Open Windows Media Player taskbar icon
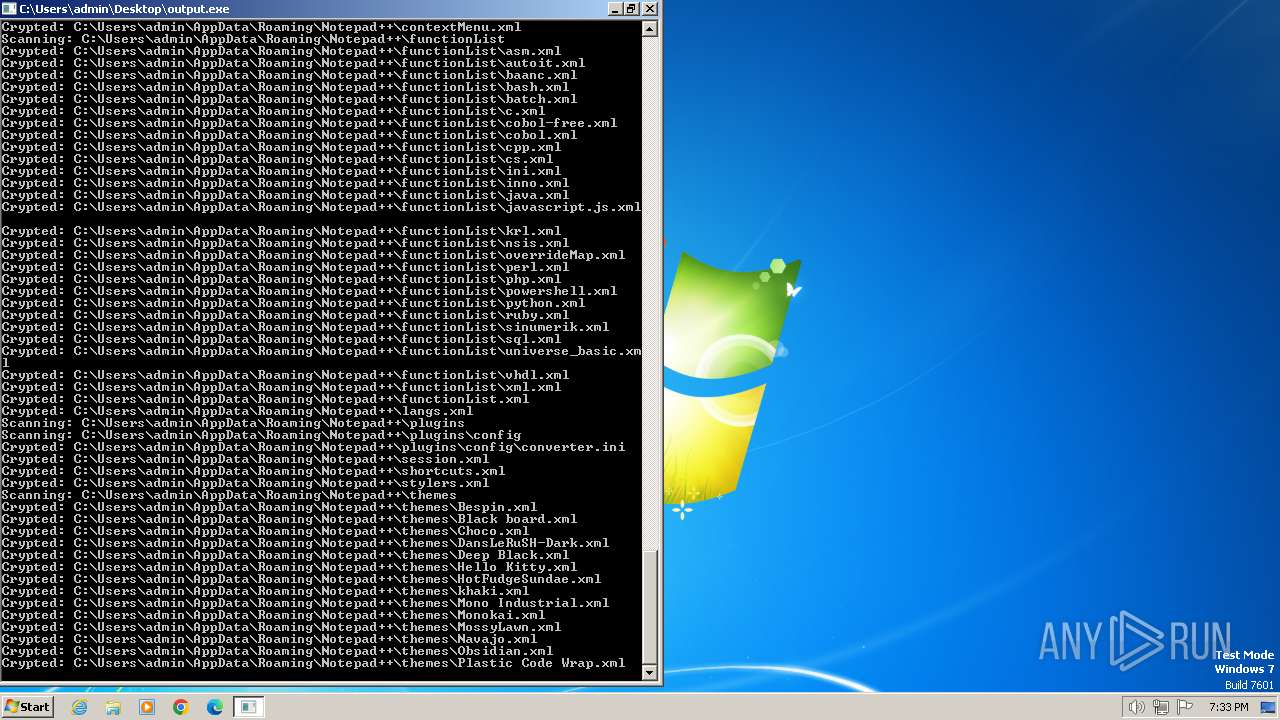 [x=147, y=707]
